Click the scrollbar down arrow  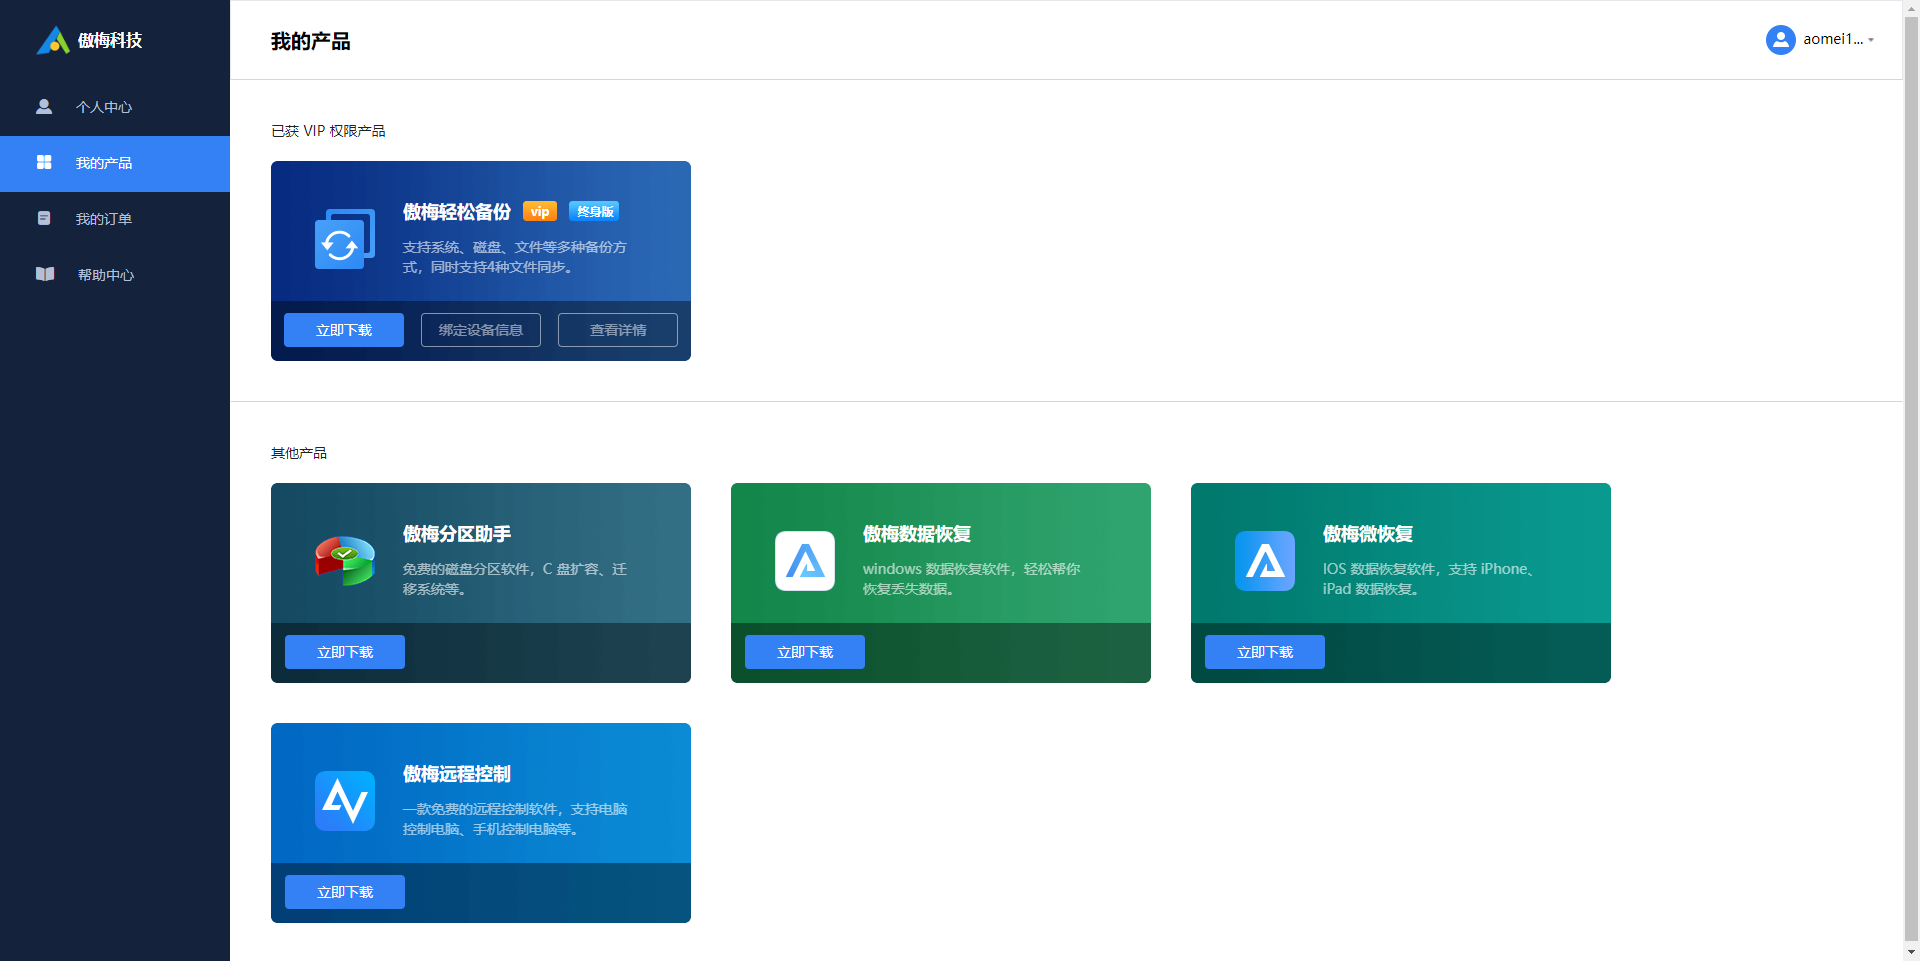(x=1911, y=952)
